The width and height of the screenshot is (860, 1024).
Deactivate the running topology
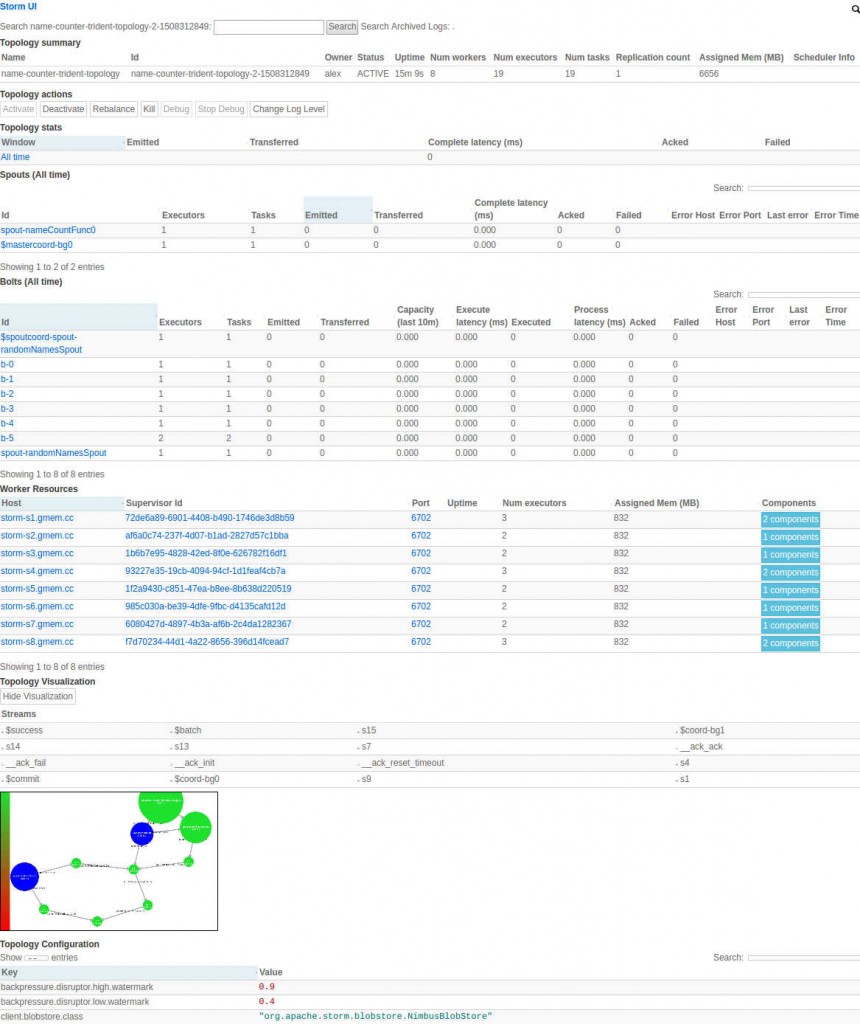coord(63,109)
